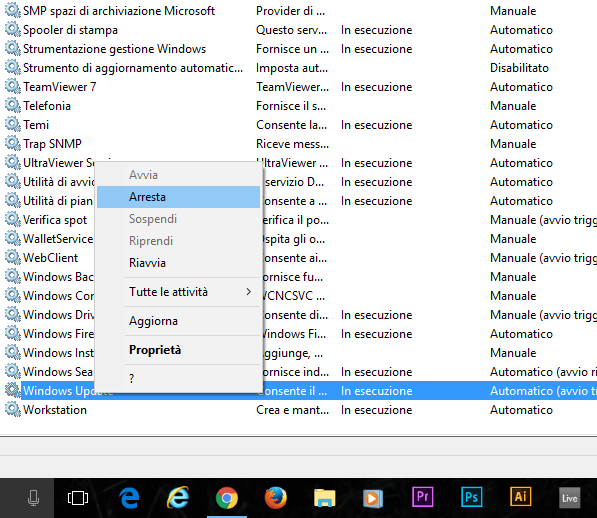Image resolution: width=597 pixels, height=518 pixels.
Task: Click the gear icon of WebClient
Action: (x=13, y=258)
